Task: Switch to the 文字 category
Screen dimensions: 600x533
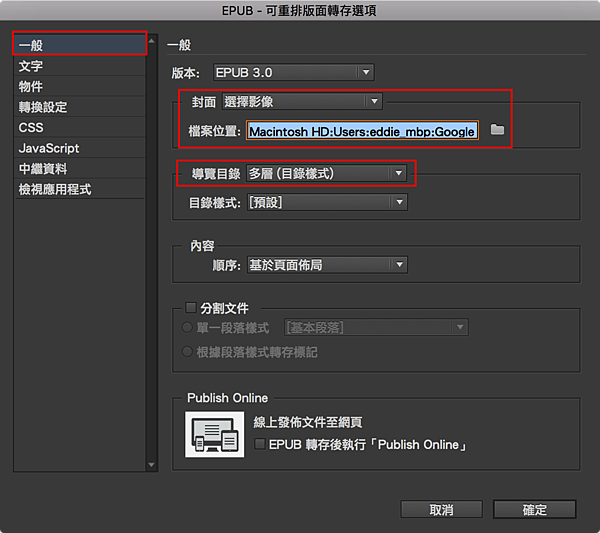Action: (80, 66)
